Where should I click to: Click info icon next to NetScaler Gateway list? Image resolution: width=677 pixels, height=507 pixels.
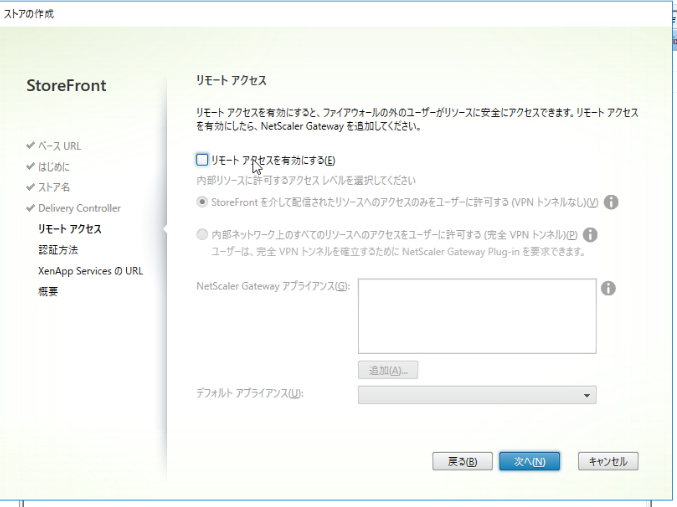608,288
